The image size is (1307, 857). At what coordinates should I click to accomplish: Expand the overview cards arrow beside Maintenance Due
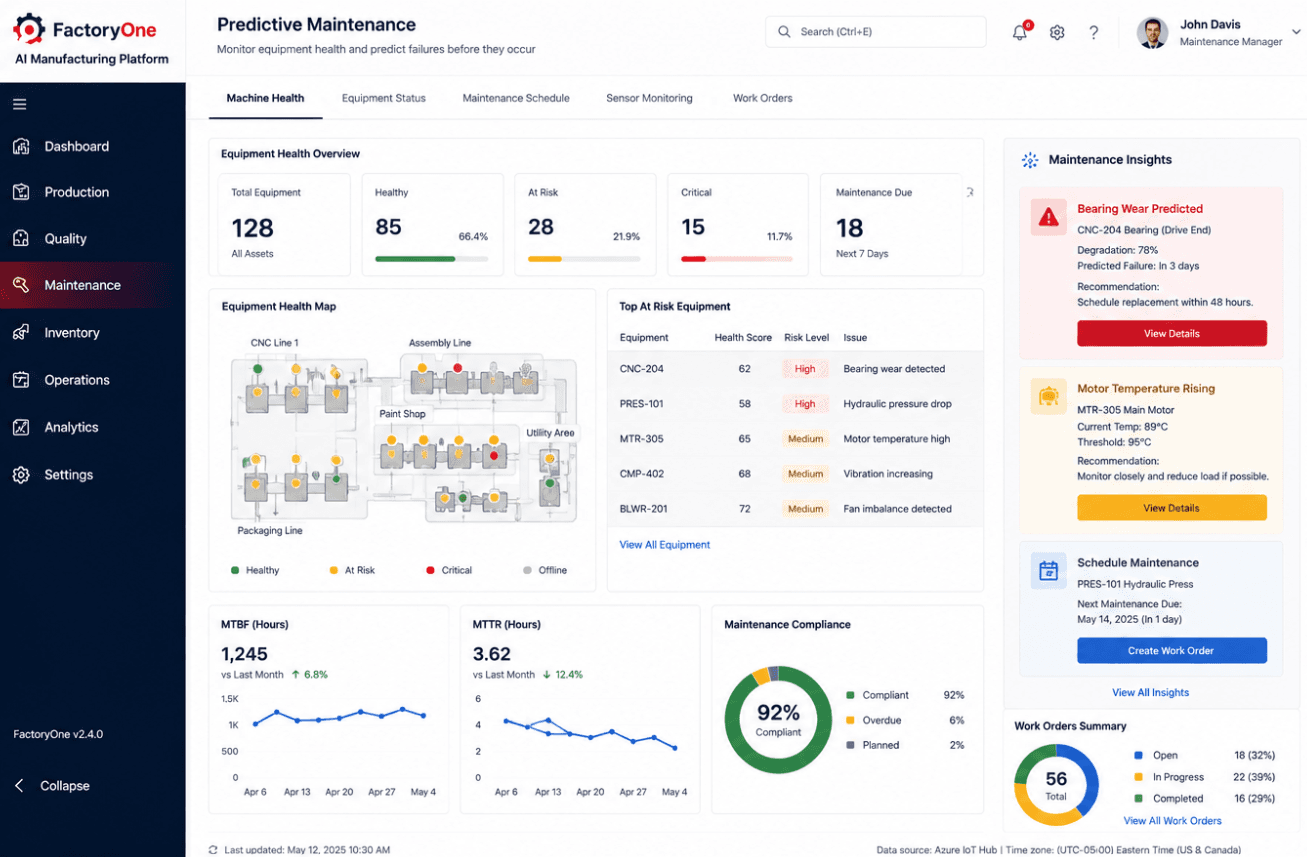tap(969, 192)
